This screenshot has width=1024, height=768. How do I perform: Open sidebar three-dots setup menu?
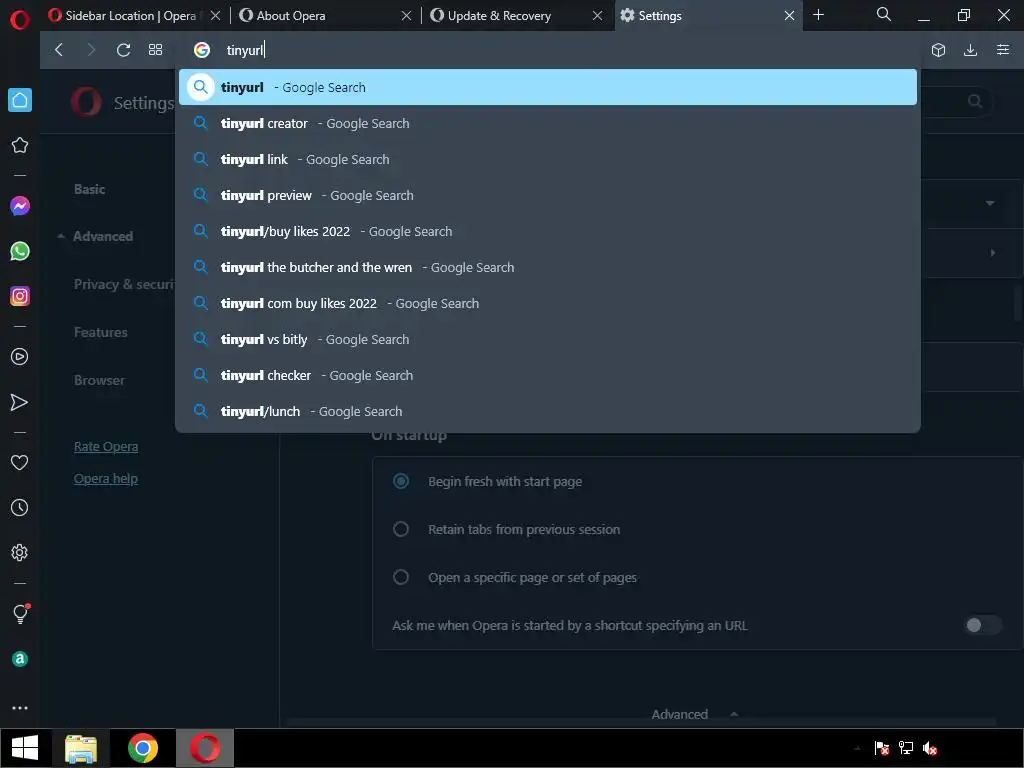pos(20,708)
